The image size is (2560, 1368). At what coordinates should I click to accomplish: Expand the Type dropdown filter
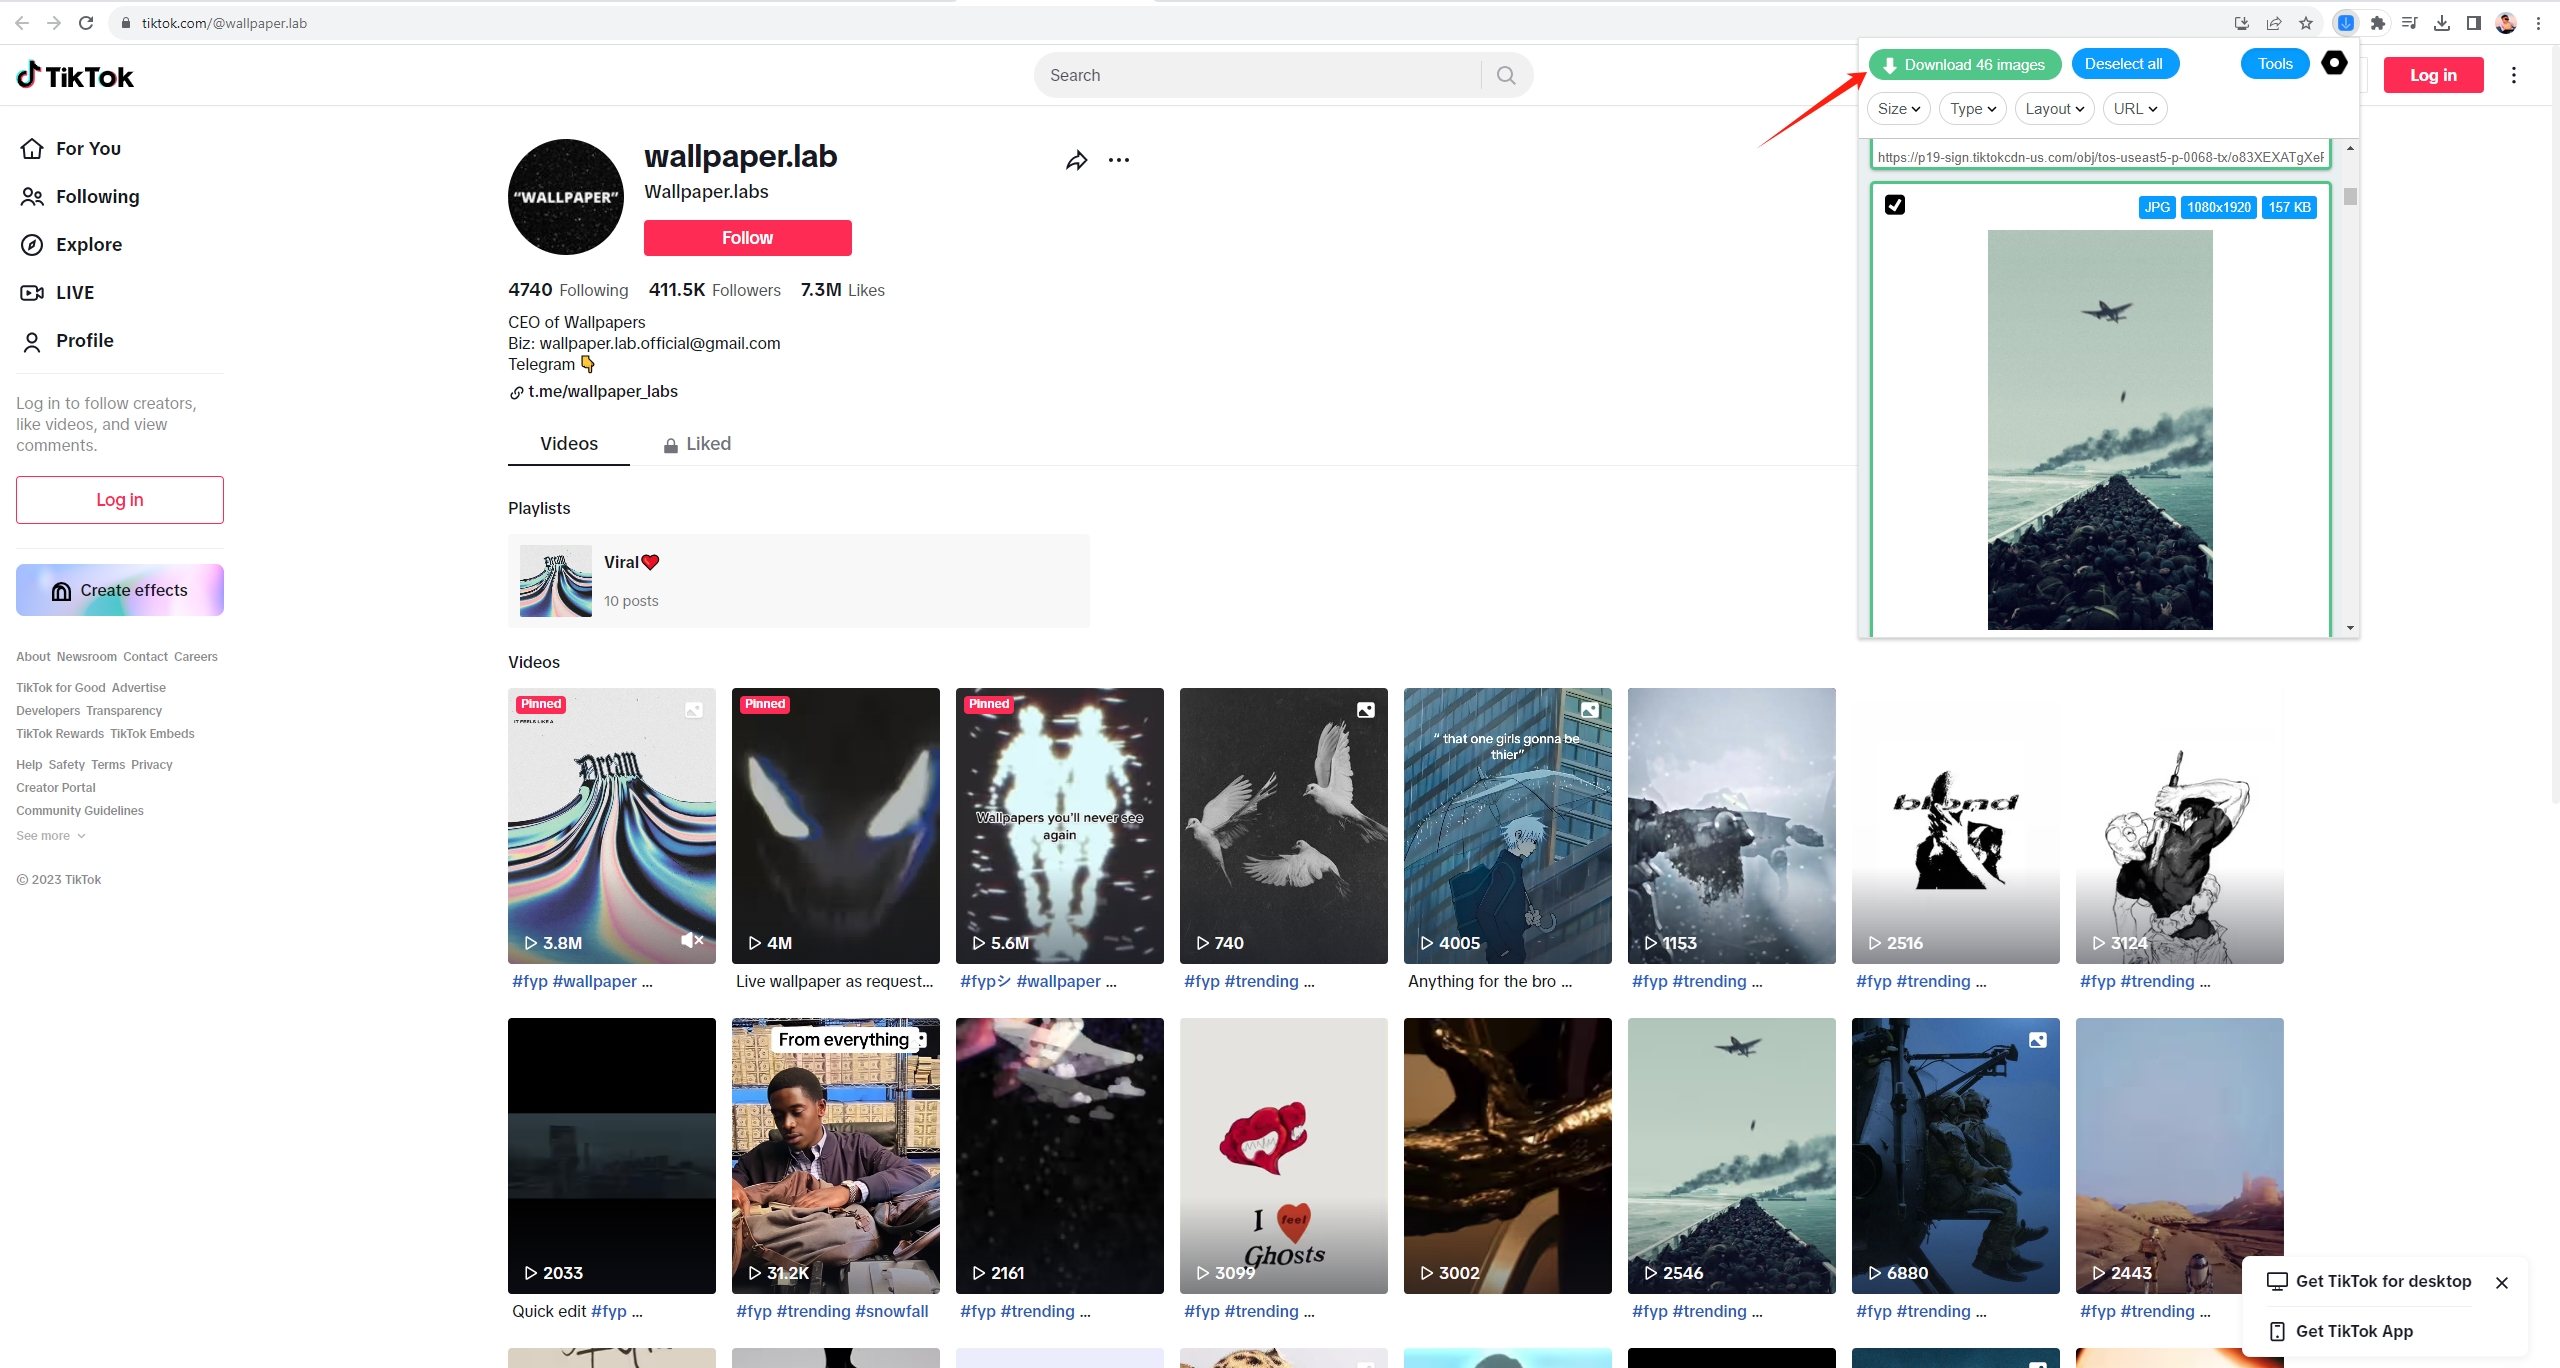click(x=1971, y=108)
